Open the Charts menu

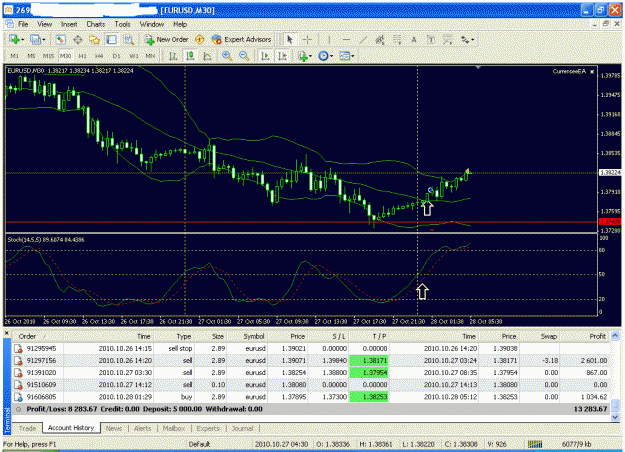96,24
